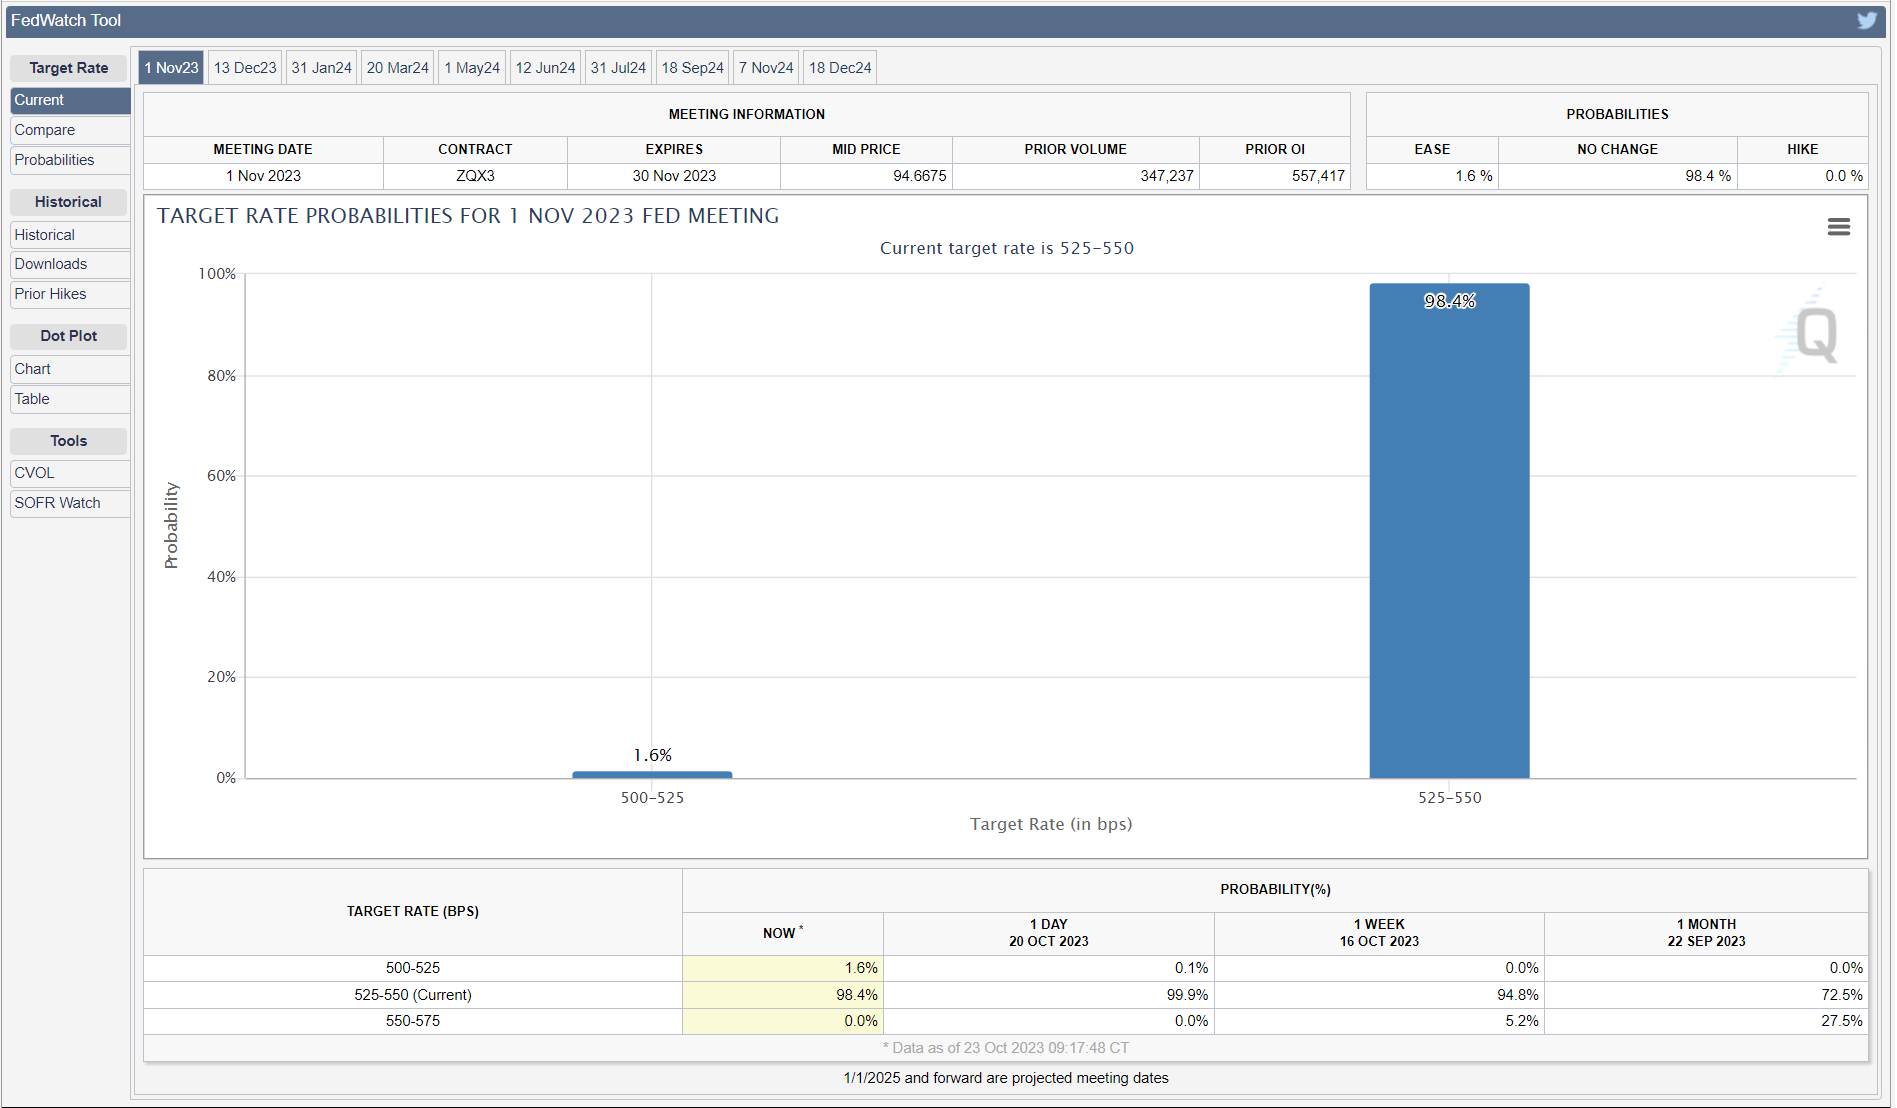Open the 20 Mar24 meeting tab
Screen dimensions: 1897x1108
coord(397,68)
